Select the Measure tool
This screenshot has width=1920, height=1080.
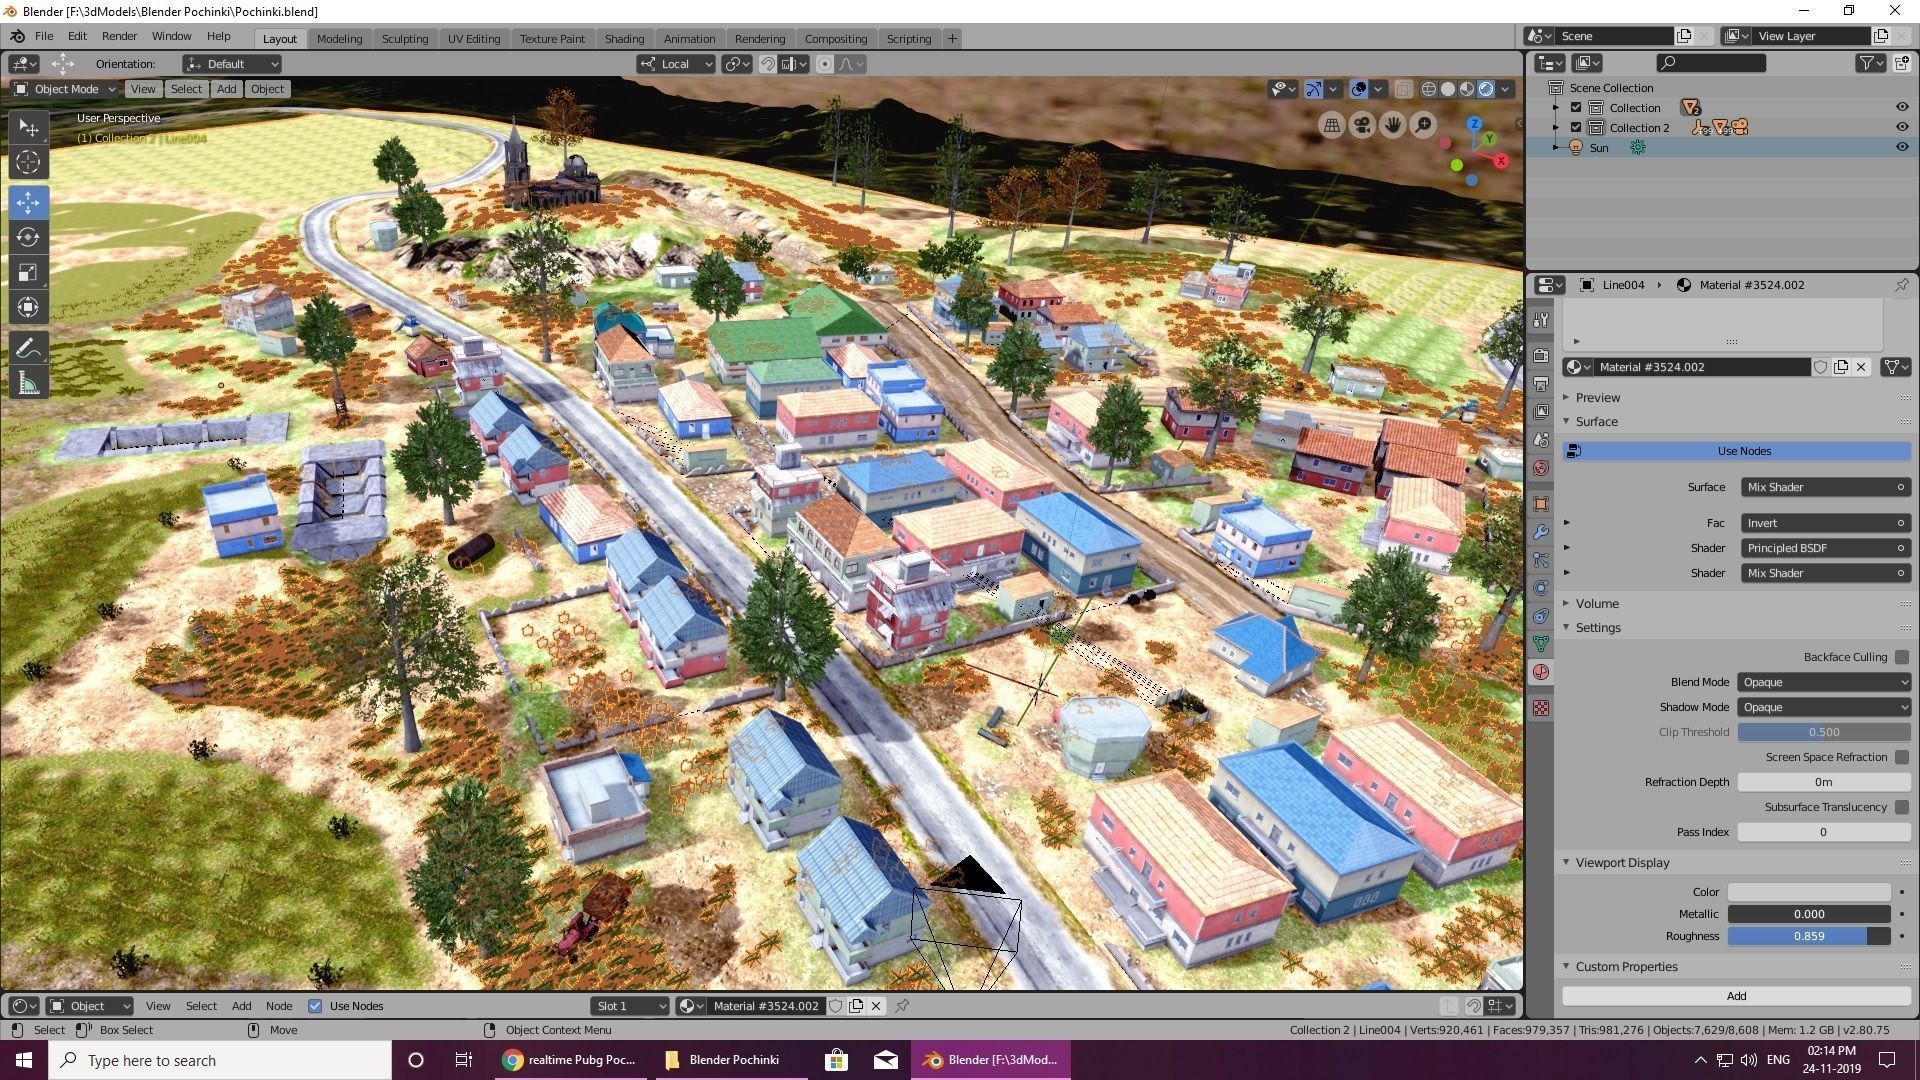tap(28, 383)
